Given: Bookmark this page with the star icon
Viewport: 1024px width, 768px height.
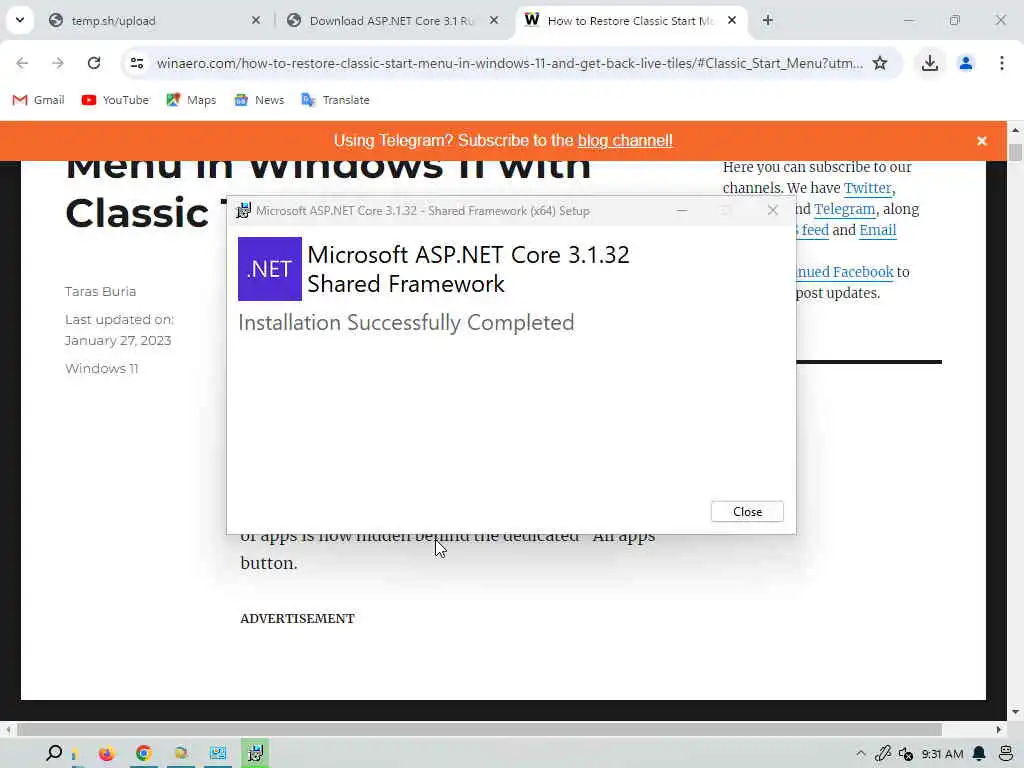Looking at the screenshot, I should point(880,63).
